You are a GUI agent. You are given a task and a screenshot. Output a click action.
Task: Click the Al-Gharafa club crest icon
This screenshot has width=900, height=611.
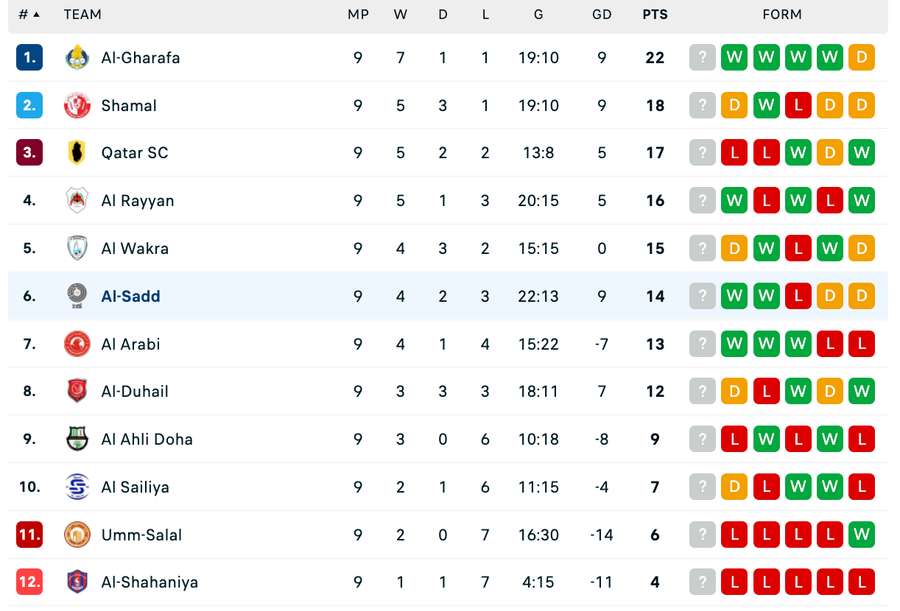coord(77,58)
